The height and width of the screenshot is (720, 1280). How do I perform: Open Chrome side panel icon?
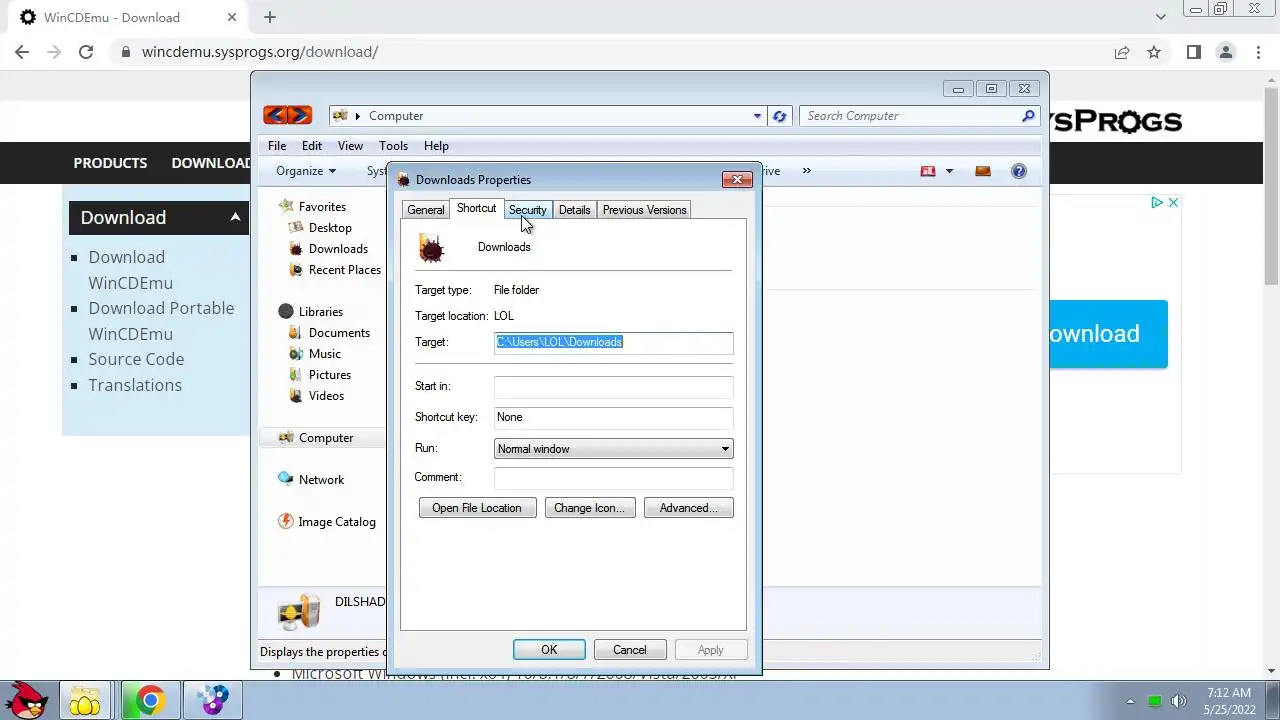point(1194,52)
